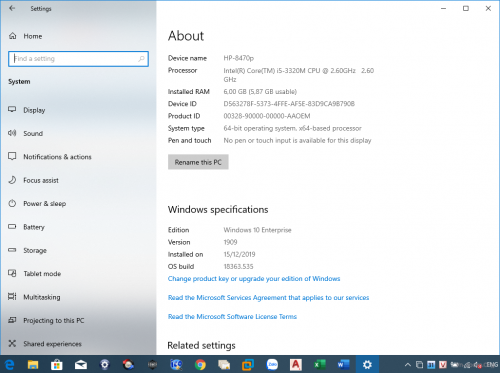Open Microsoft Edge from the taskbar

(9, 364)
